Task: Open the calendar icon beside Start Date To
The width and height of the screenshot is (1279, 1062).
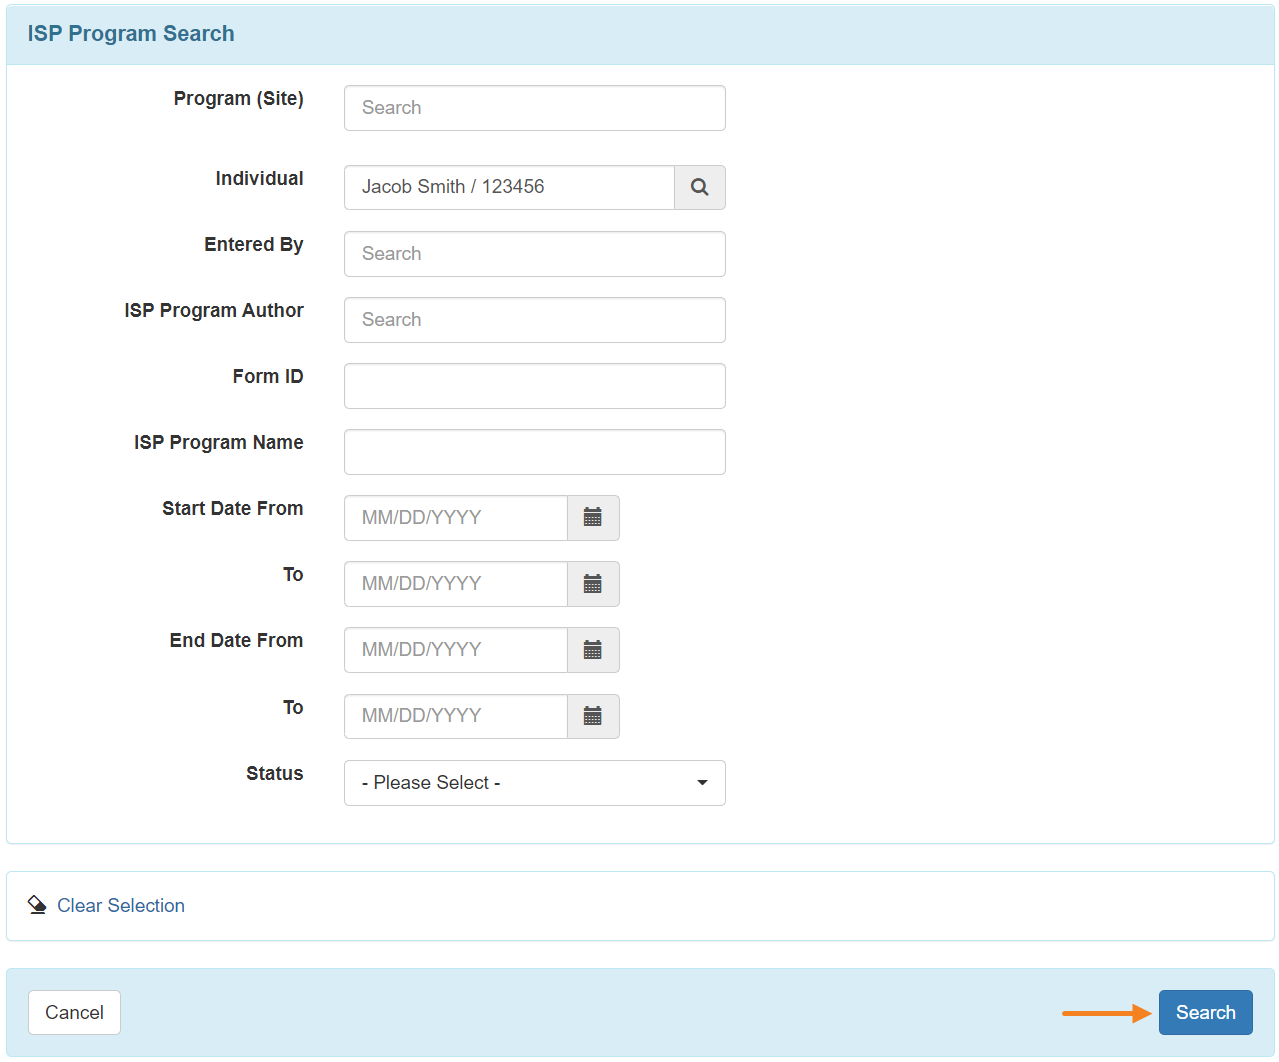Action: [x=592, y=583]
